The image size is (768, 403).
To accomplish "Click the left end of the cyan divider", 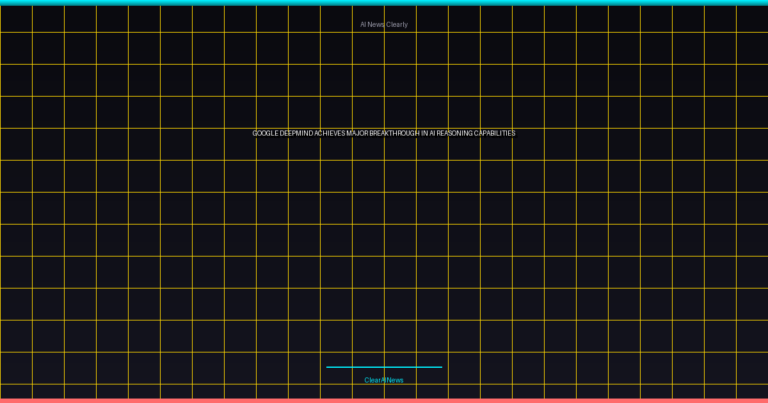I will 328,367.
